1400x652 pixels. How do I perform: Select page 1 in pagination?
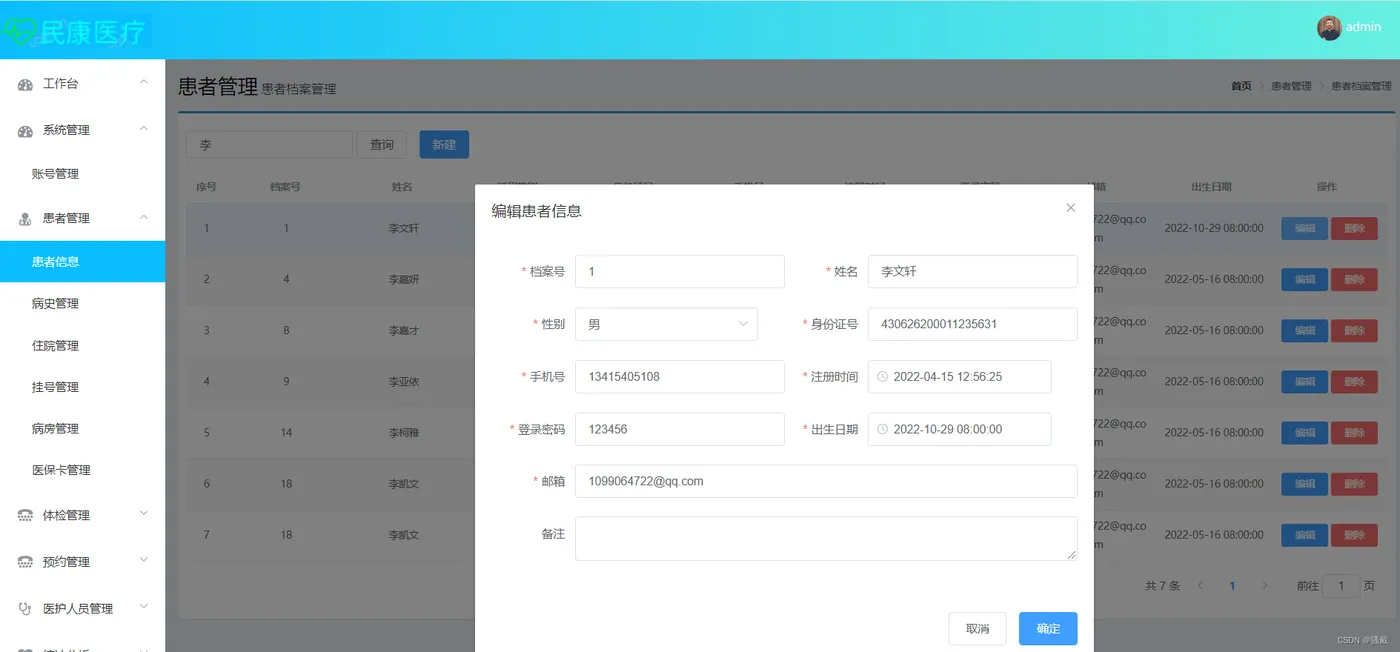pyautogui.click(x=1232, y=586)
